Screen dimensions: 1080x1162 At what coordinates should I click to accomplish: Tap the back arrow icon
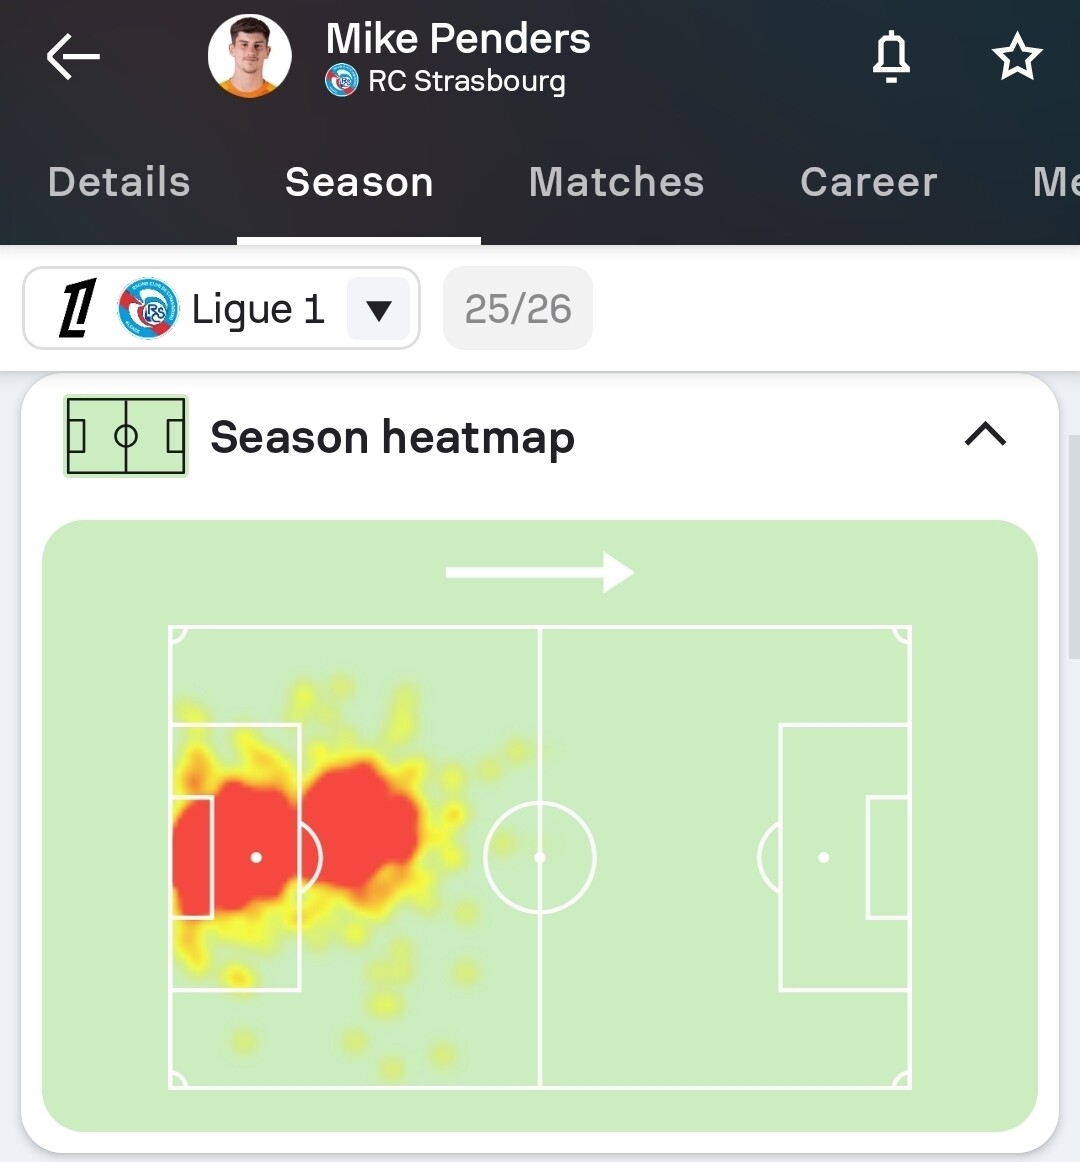click(x=73, y=56)
